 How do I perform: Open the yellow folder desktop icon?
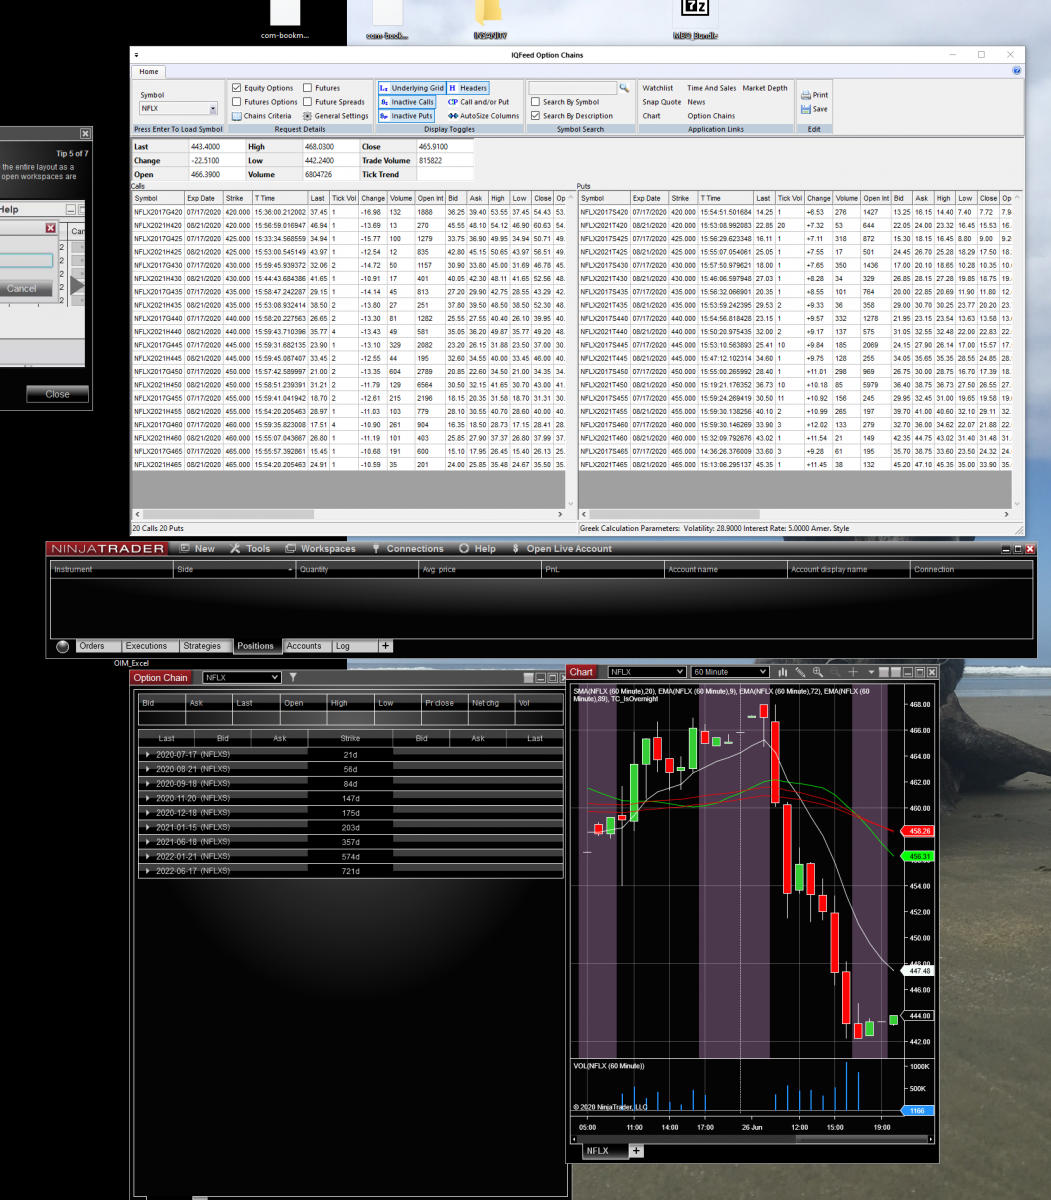click(x=489, y=12)
